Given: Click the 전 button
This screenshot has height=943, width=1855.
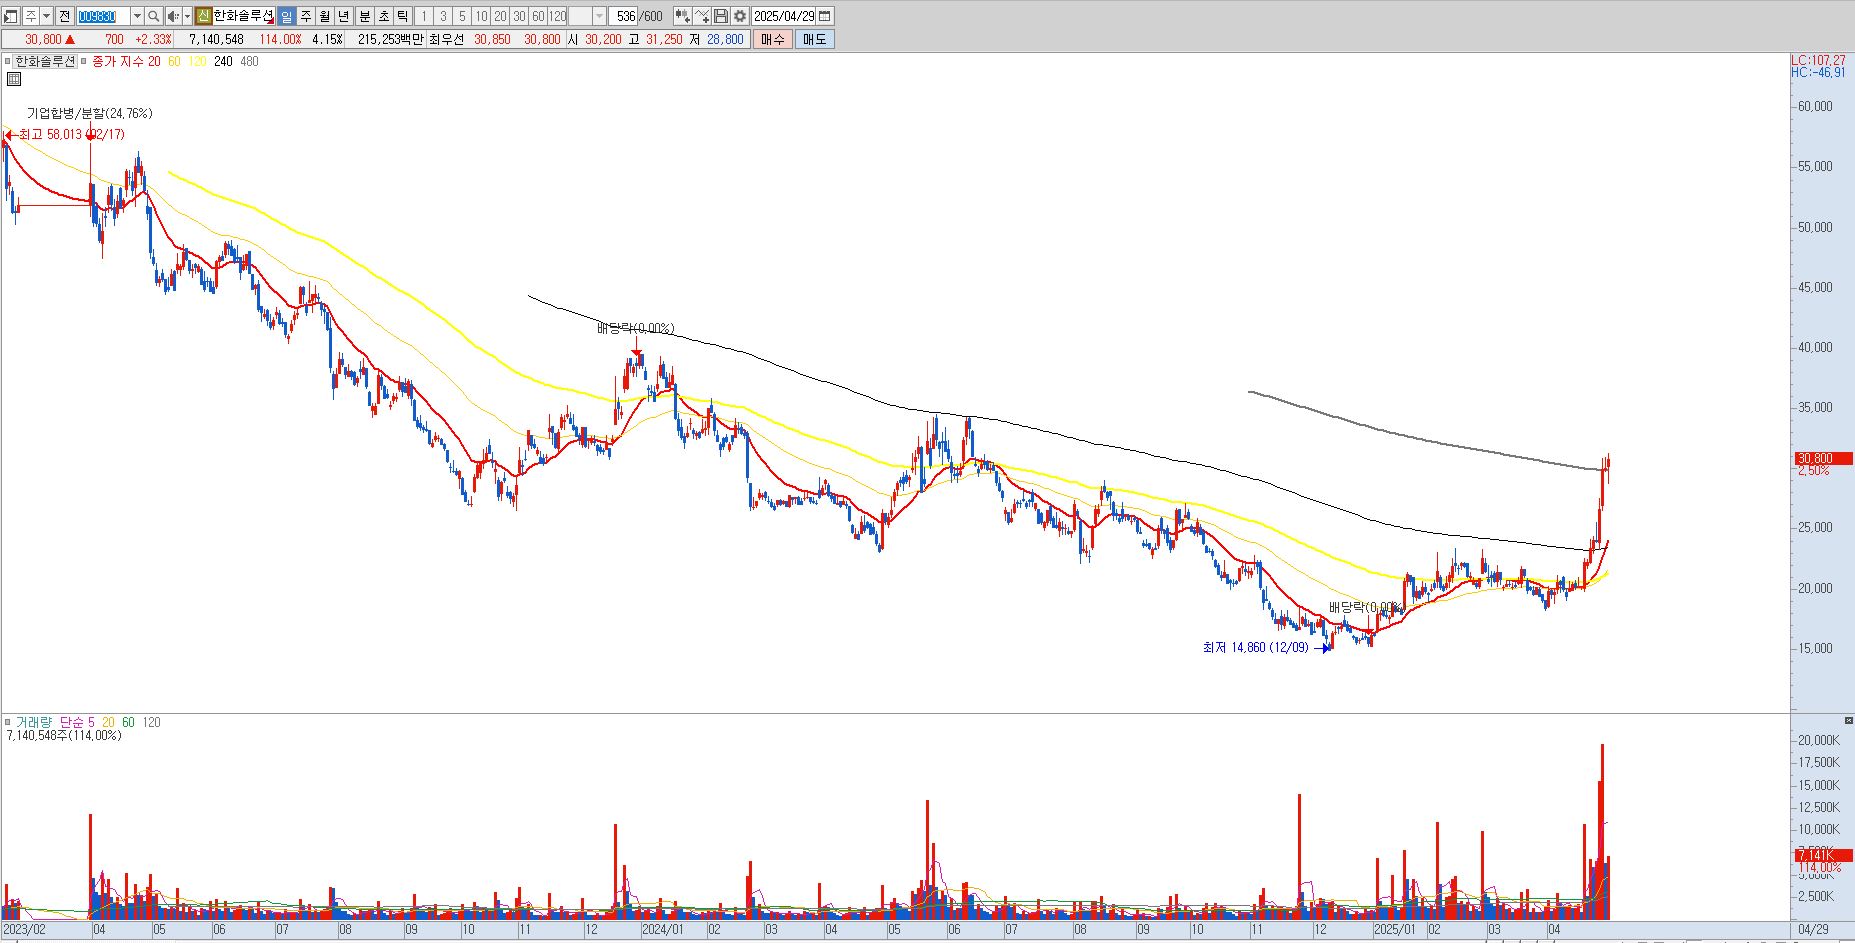Looking at the screenshot, I should point(65,16).
